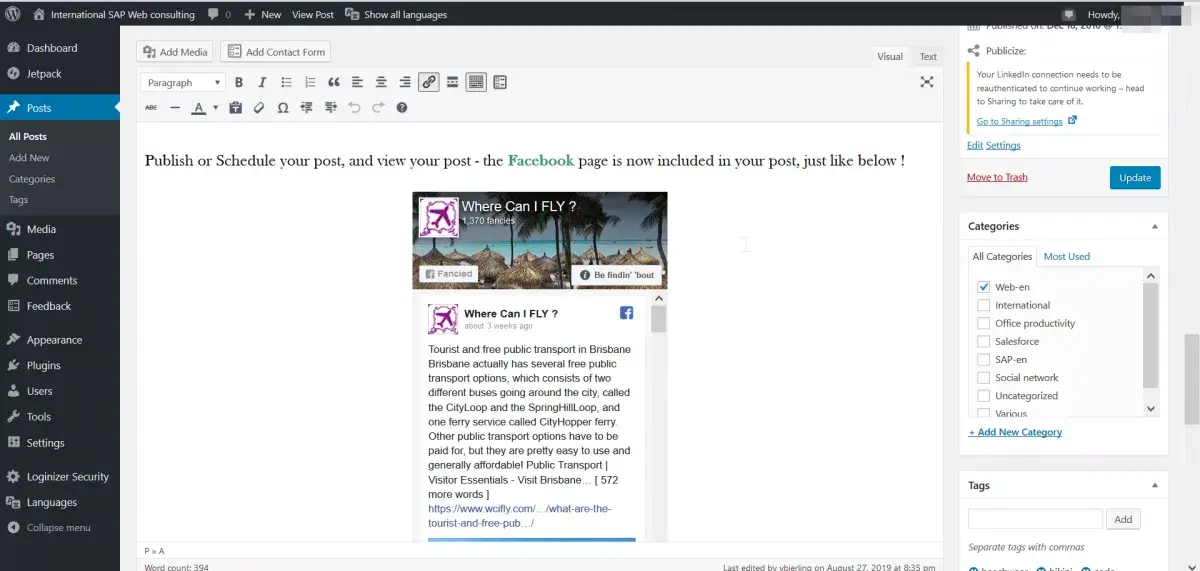Click Add New Category link
This screenshot has height=571, width=1200.
coord(1015,432)
